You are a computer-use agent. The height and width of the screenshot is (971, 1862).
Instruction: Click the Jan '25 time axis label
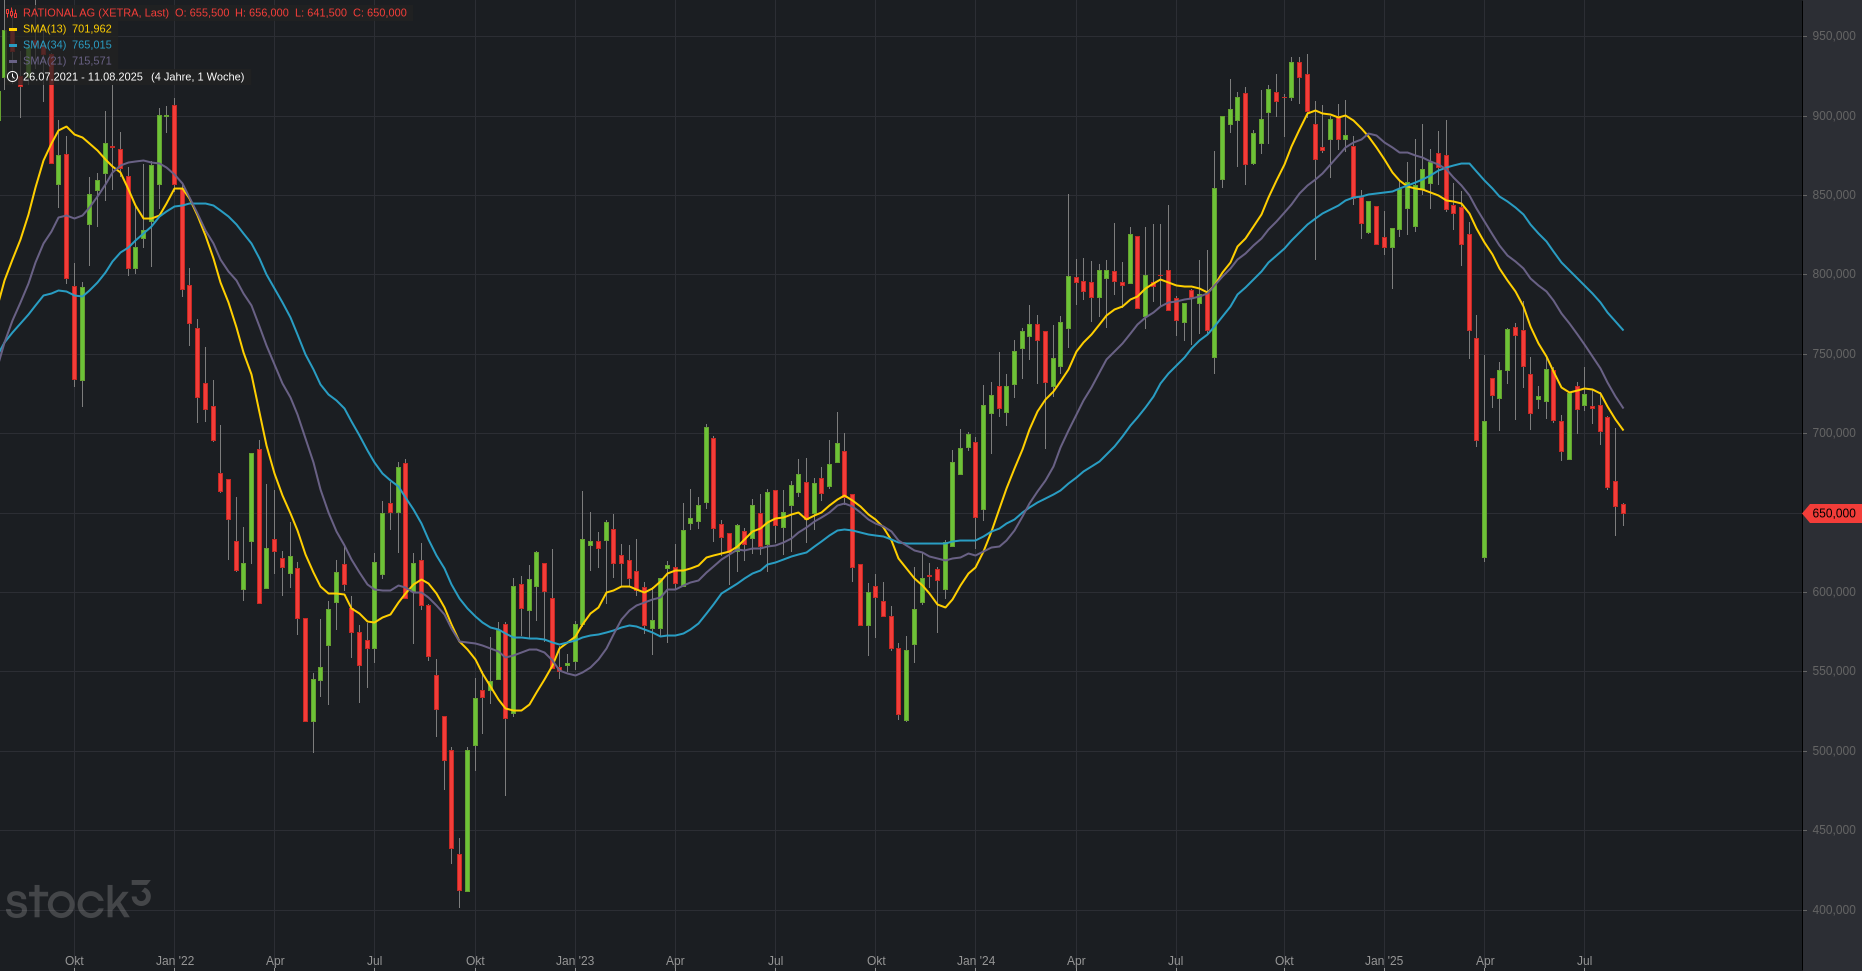(x=1384, y=961)
